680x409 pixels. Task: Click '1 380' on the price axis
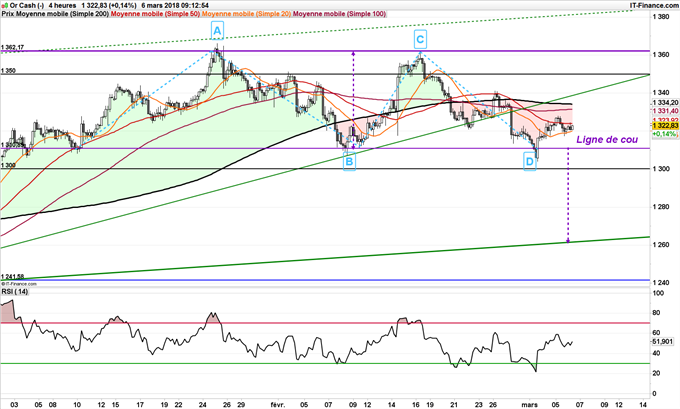click(x=660, y=17)
